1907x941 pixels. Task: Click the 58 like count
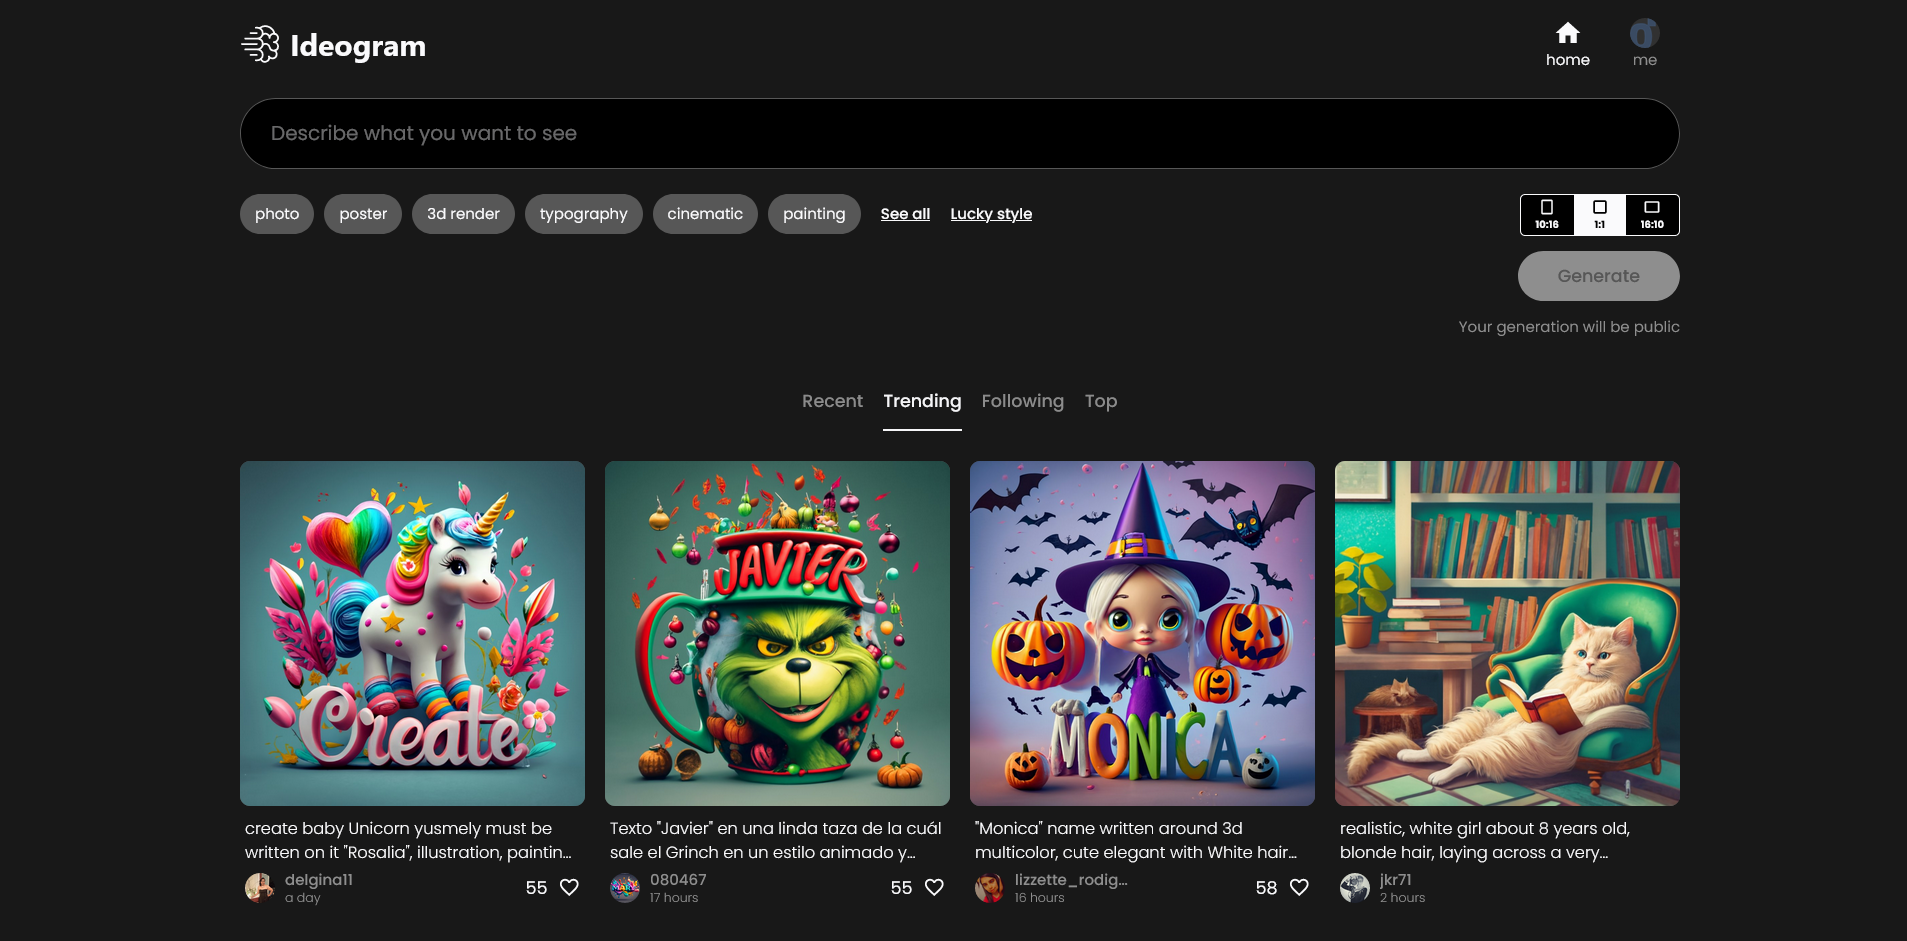coord(1266,888)
